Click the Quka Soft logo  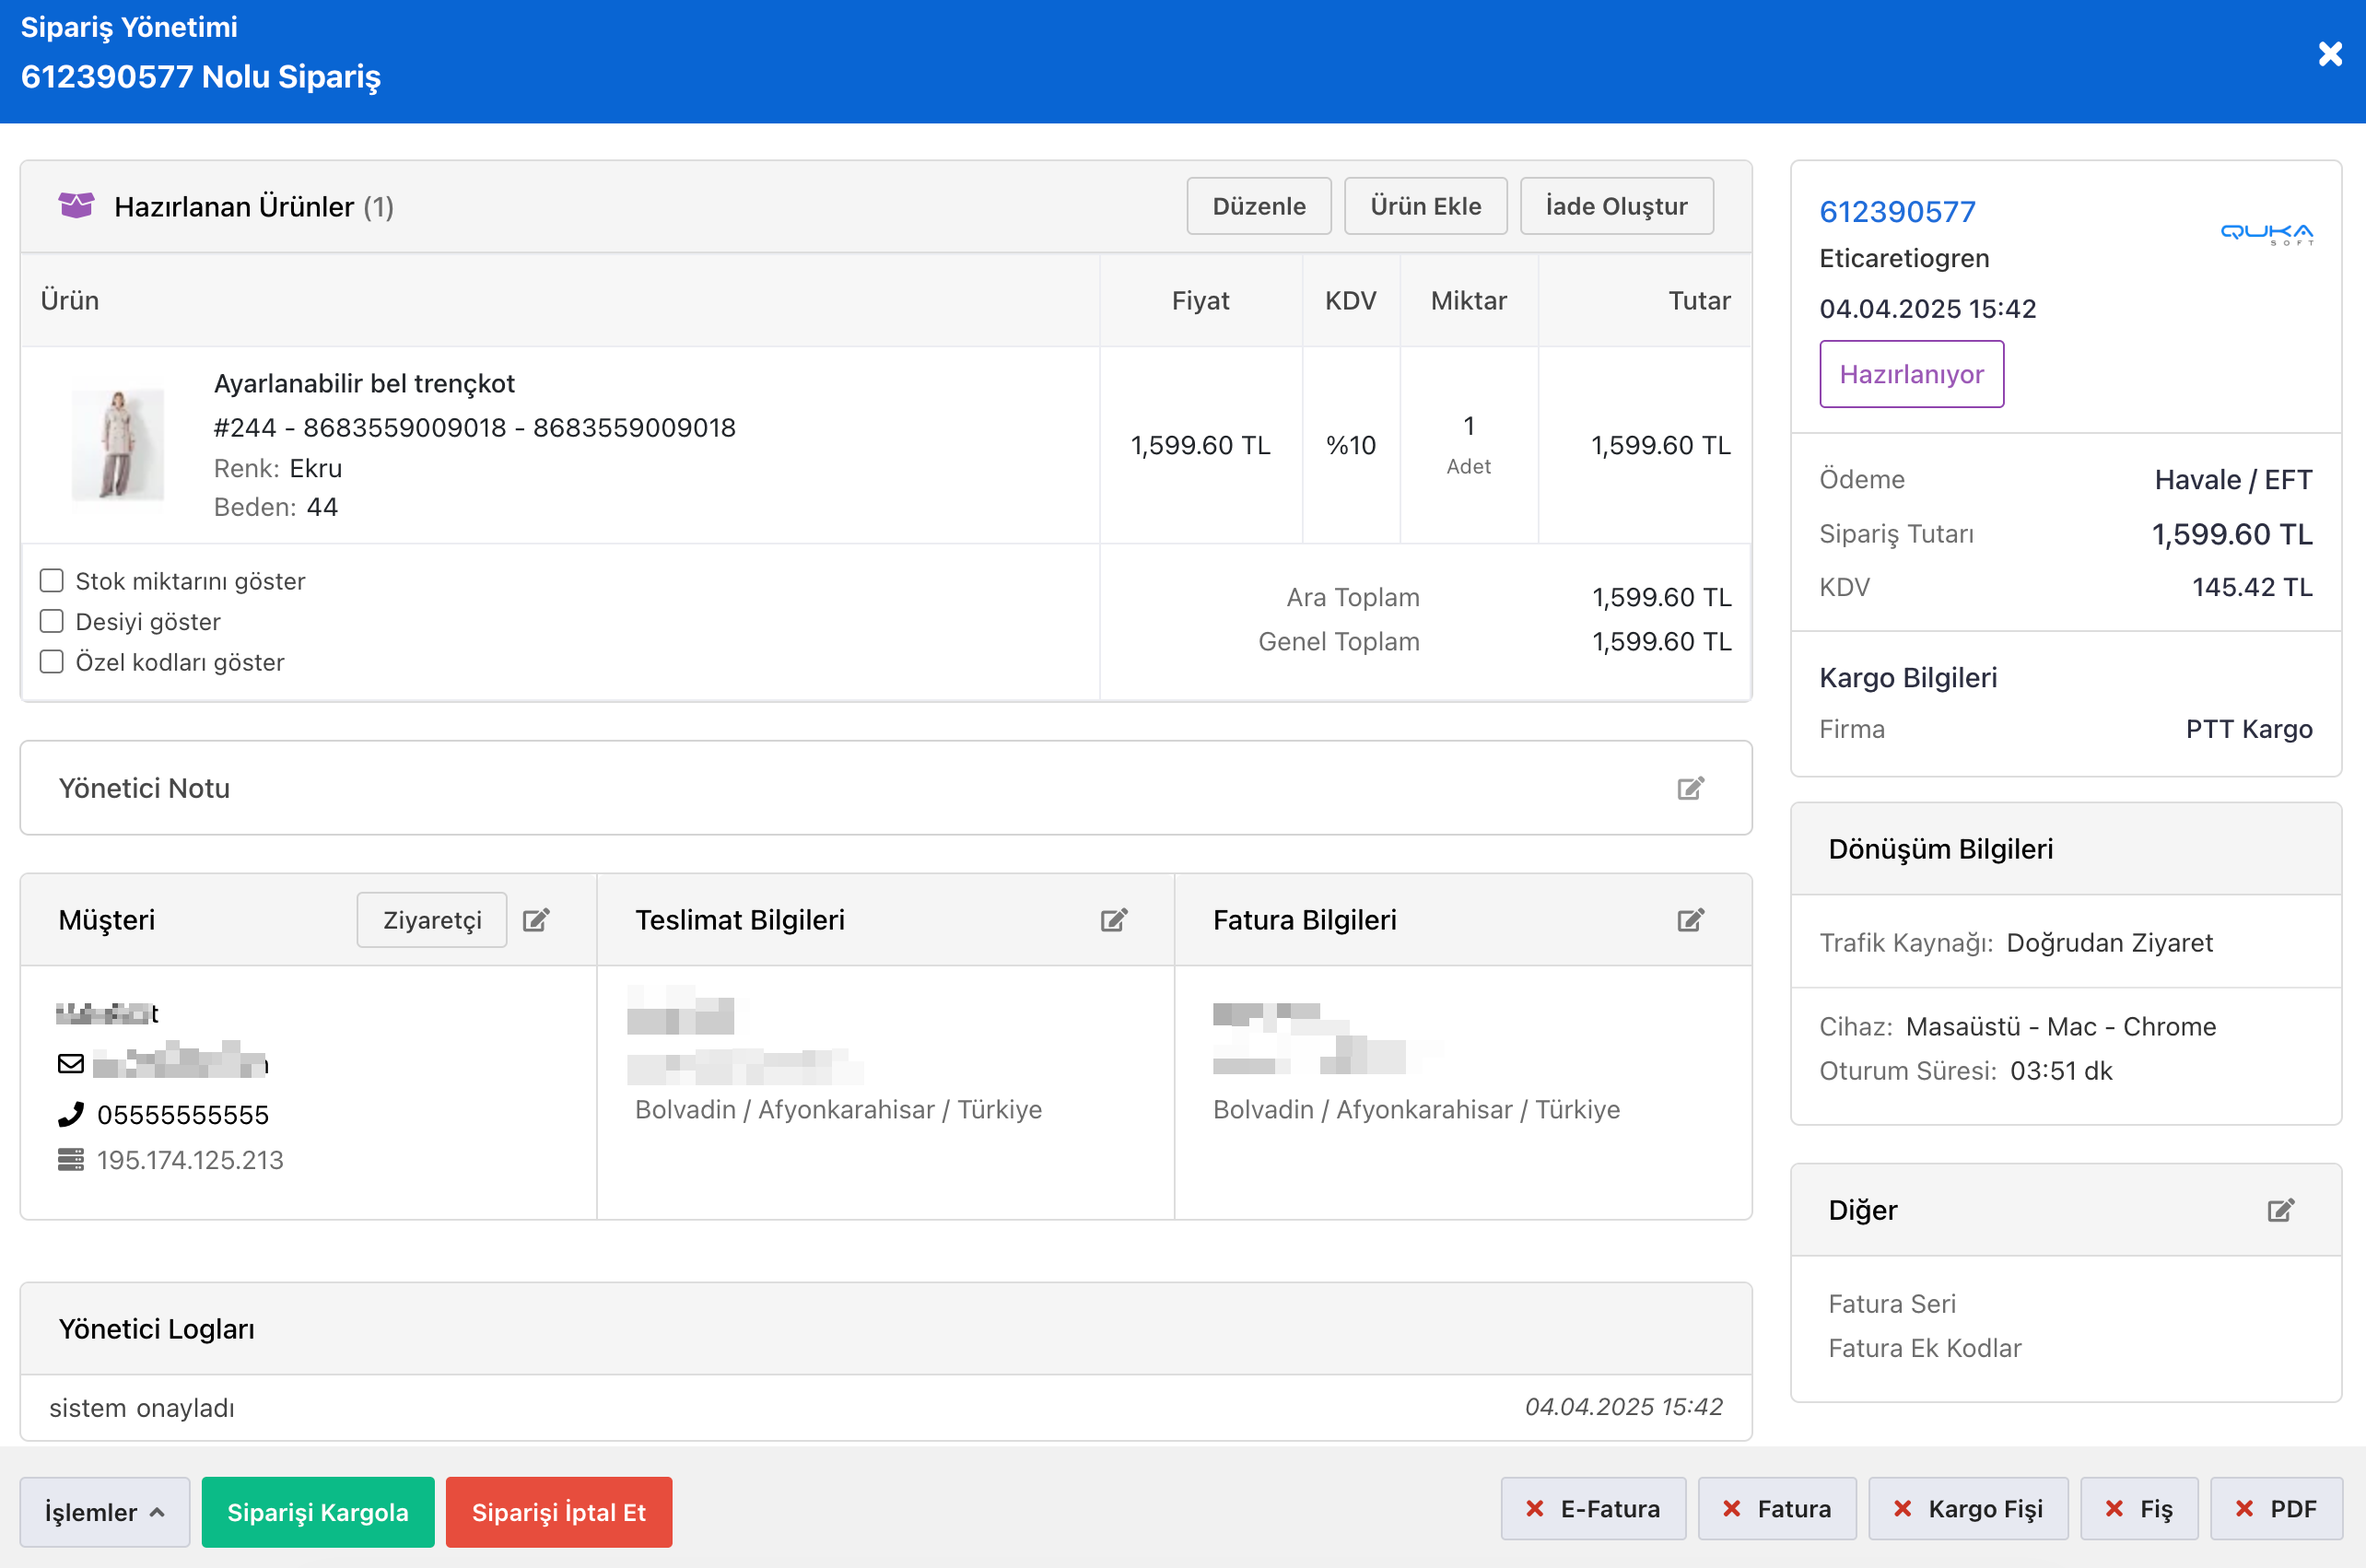[x=2266, y=233]
